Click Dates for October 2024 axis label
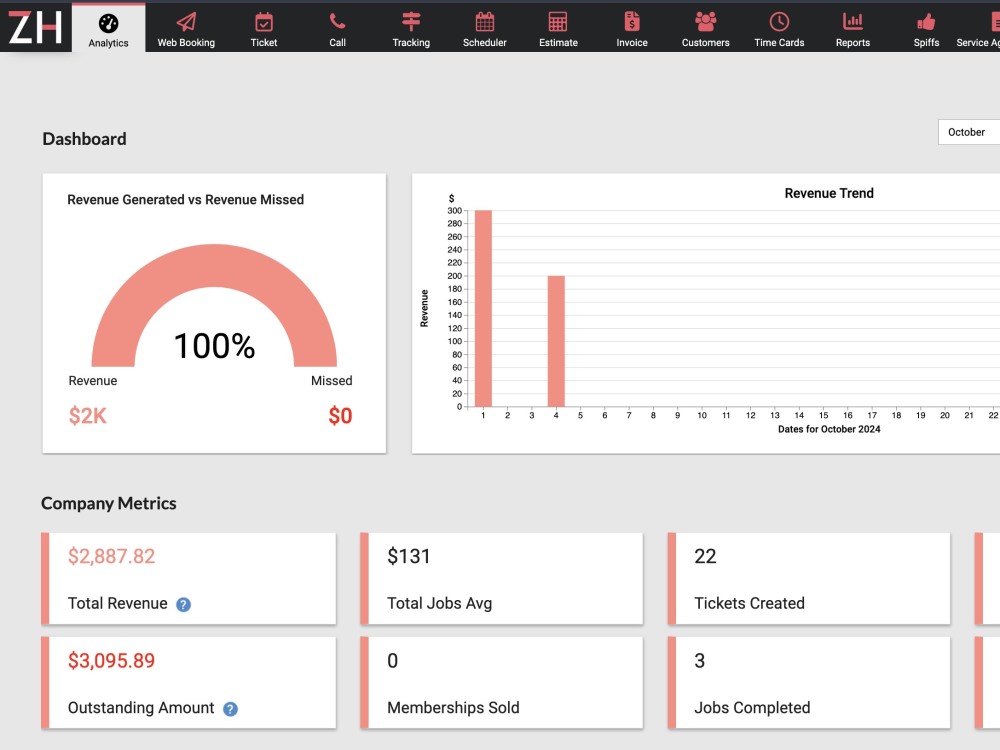 pos(829,429)
